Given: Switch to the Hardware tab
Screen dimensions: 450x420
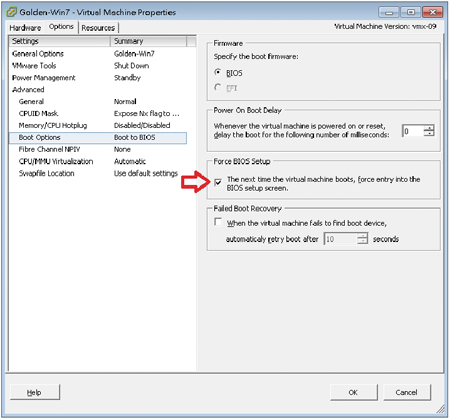Looking at the screenshot, I should pyautogui.click(x=25, y=28).
